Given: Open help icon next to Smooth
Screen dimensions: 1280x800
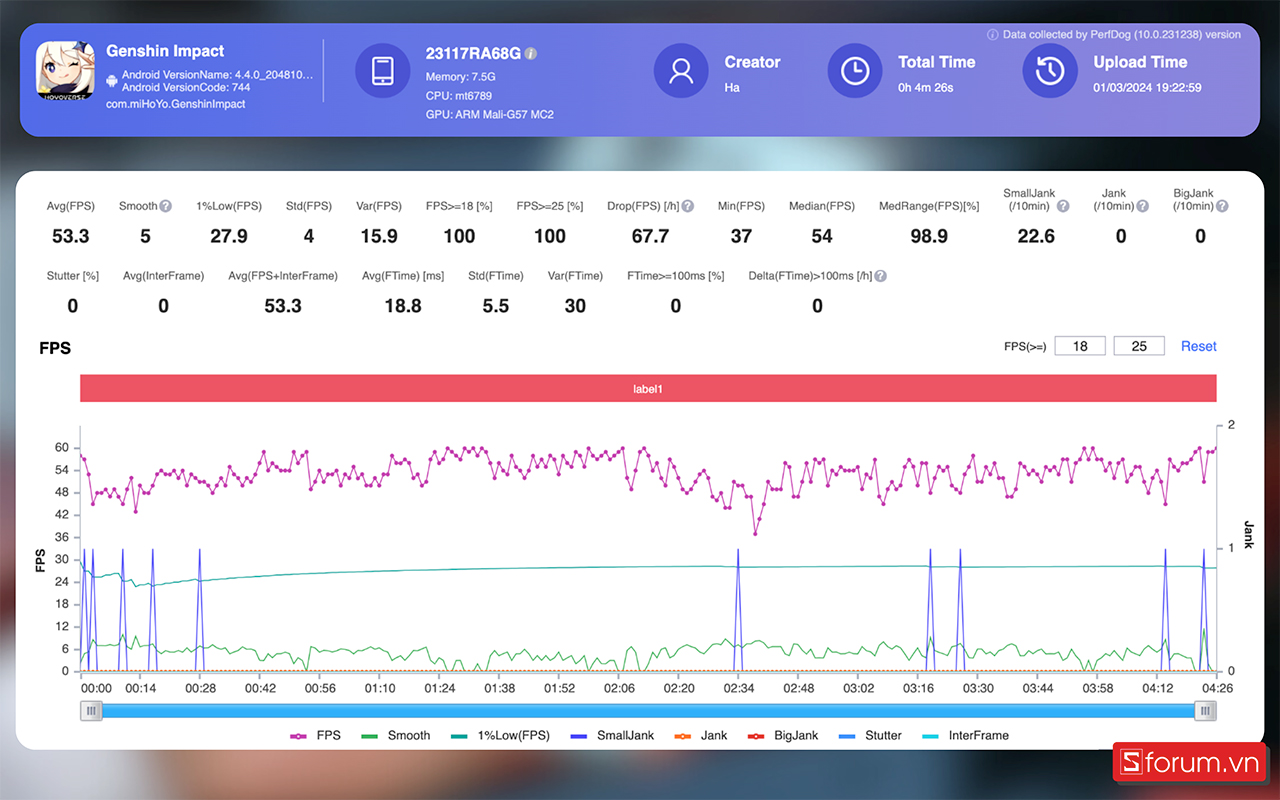Looking at the screenshot, I should coord(166,206).
